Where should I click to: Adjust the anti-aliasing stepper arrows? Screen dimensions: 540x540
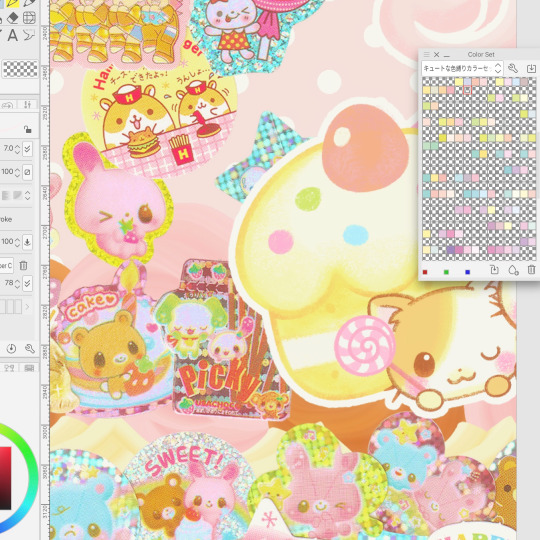pyautogui.click(x=27, y=195)
